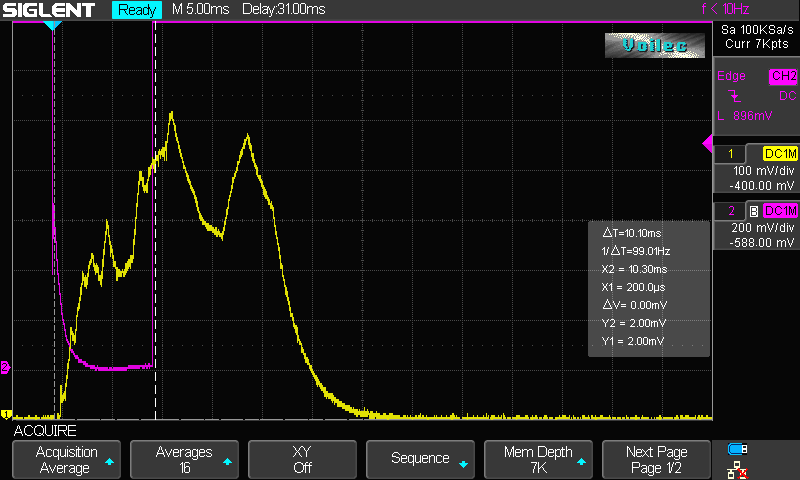Click the Curr 7Kpts memory readout
800x480 pixels.
(757, 44)
